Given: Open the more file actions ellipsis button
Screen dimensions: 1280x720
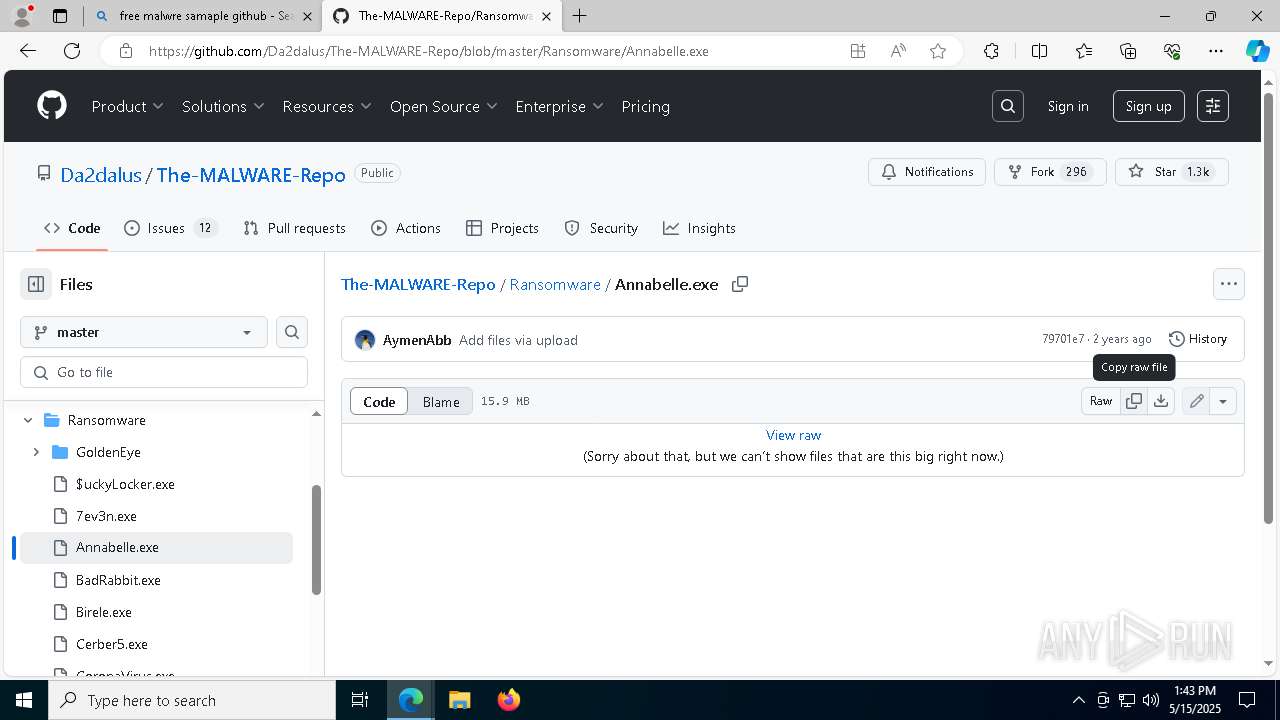Looking at the screenshot, I should [1229, 284].
